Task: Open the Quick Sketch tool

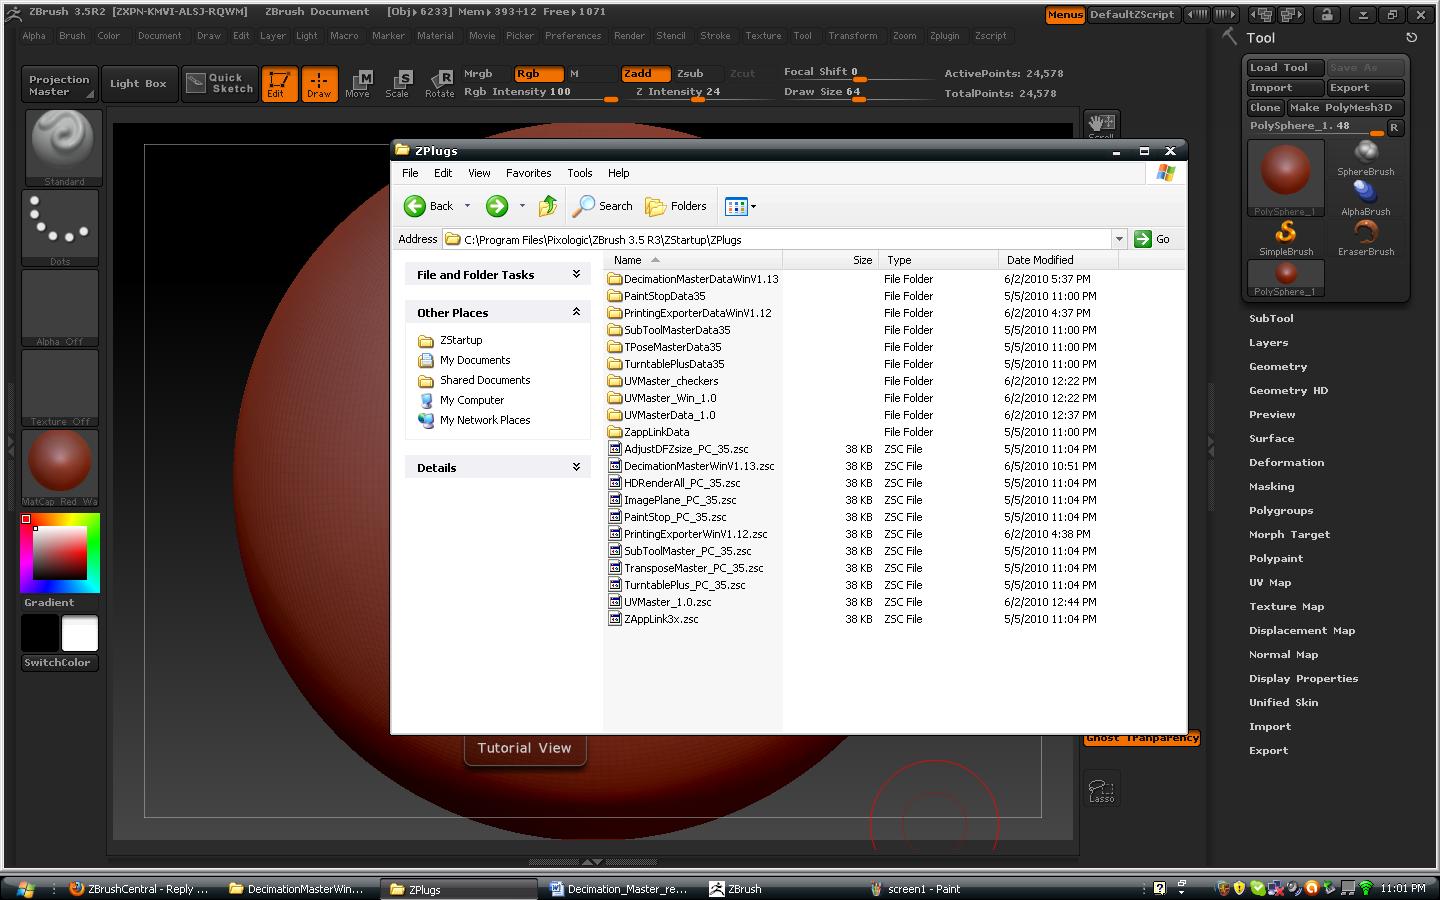Action: tap(220, 83)
